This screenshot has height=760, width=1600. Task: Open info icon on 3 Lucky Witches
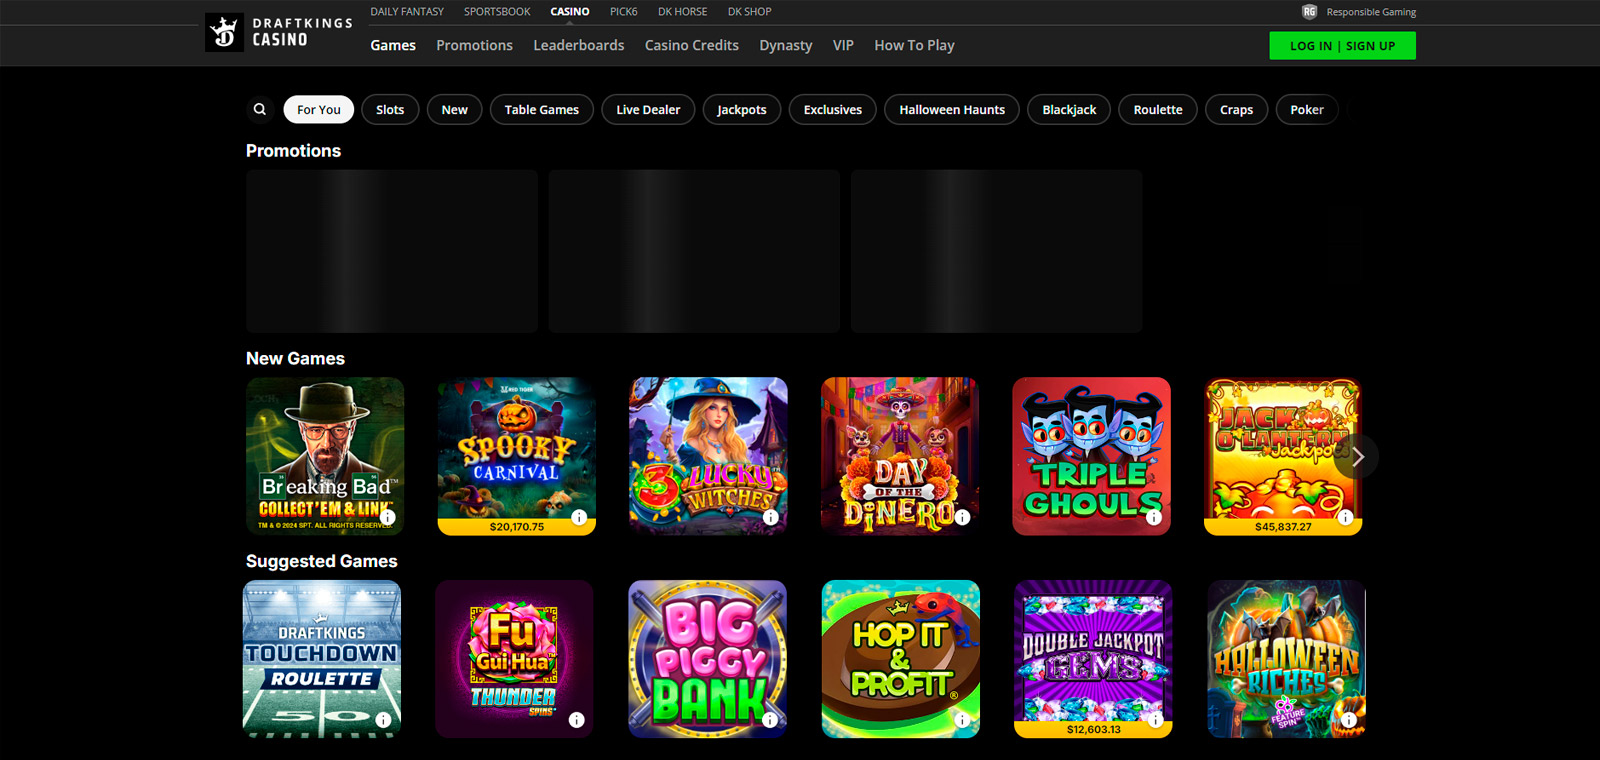771,517
